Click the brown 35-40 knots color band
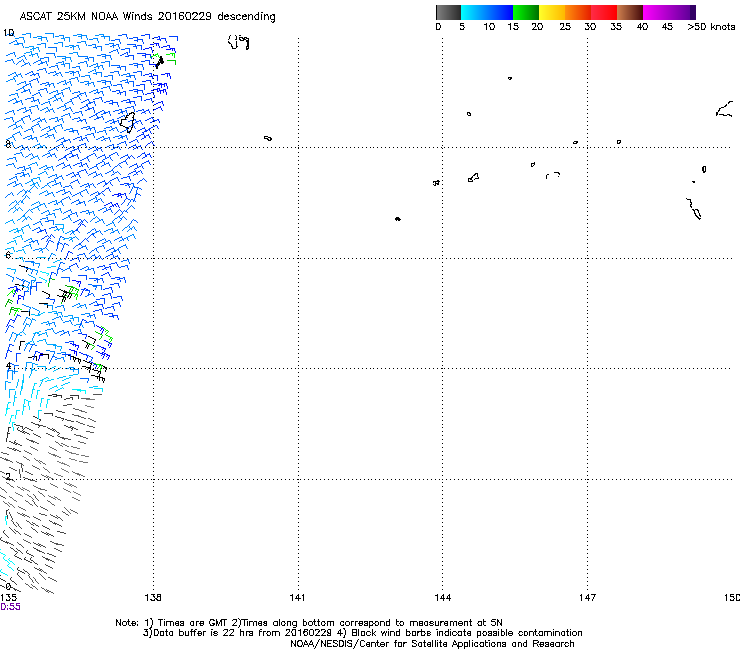This screenshot has height=650, width=740. [x=630, y=12]
